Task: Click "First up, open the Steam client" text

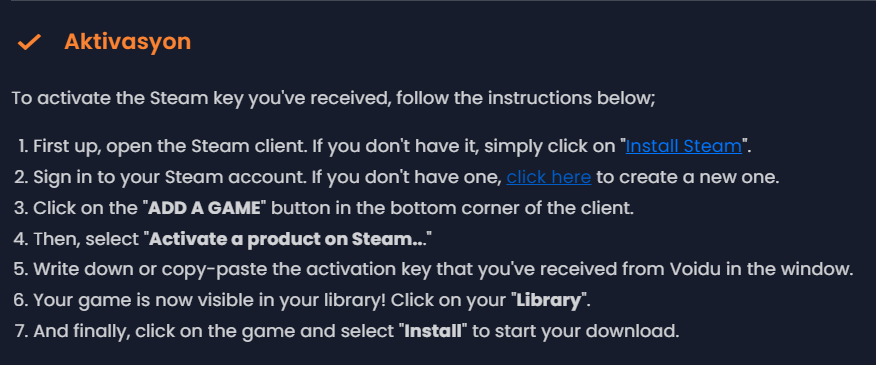Action: click(x=174, y=146)
